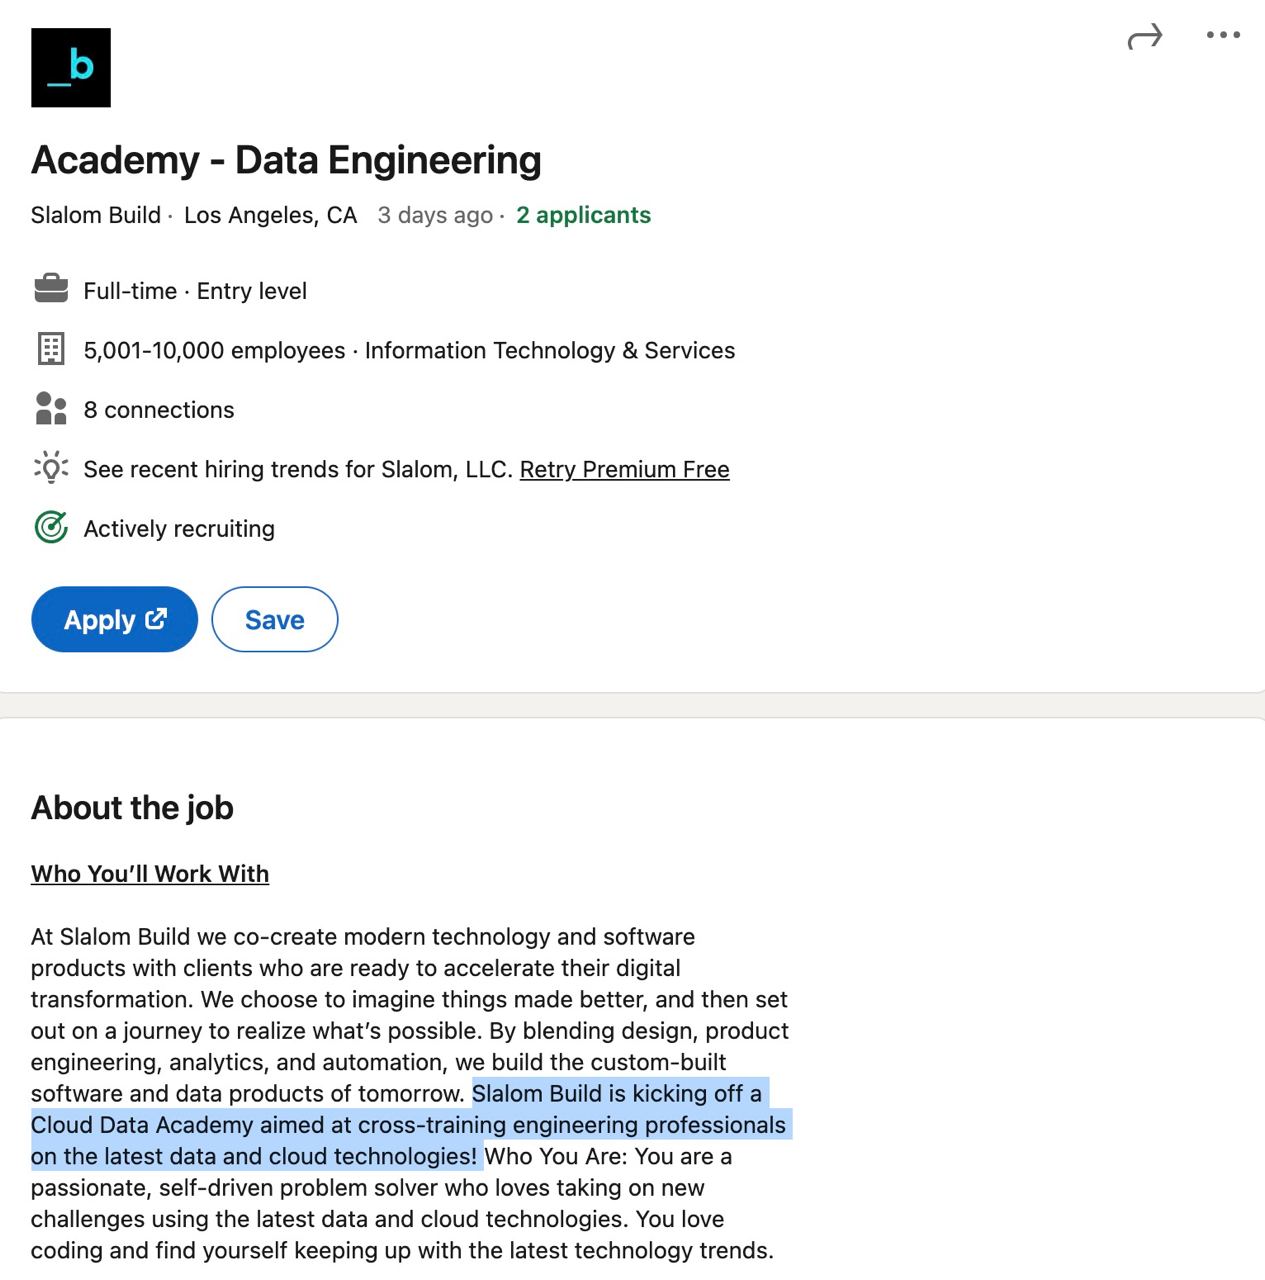Click the Who You'll Work With heading

(x=150, y=874)
